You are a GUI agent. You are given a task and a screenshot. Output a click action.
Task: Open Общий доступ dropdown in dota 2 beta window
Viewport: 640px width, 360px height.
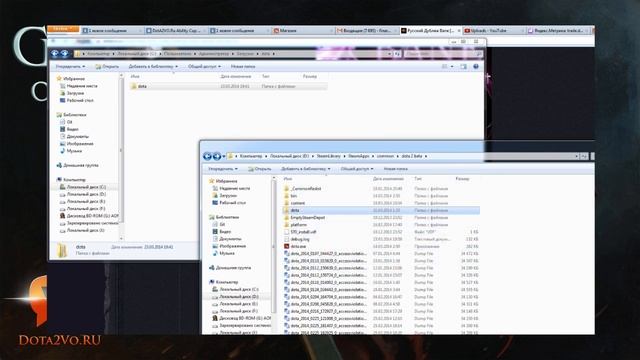357,169
